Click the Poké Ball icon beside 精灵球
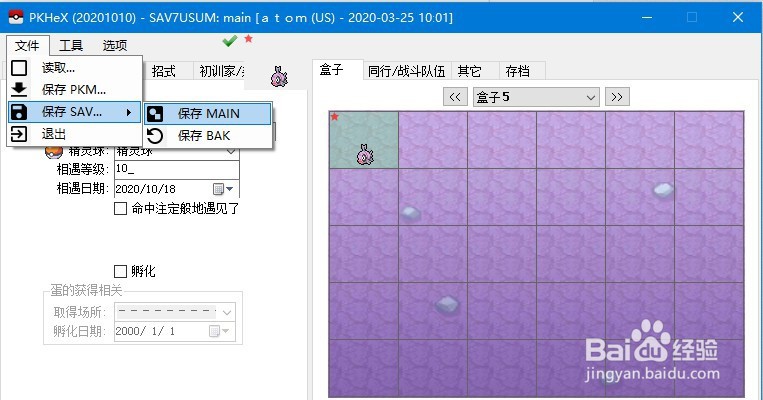763x400 pixels. tap(54, 152)
